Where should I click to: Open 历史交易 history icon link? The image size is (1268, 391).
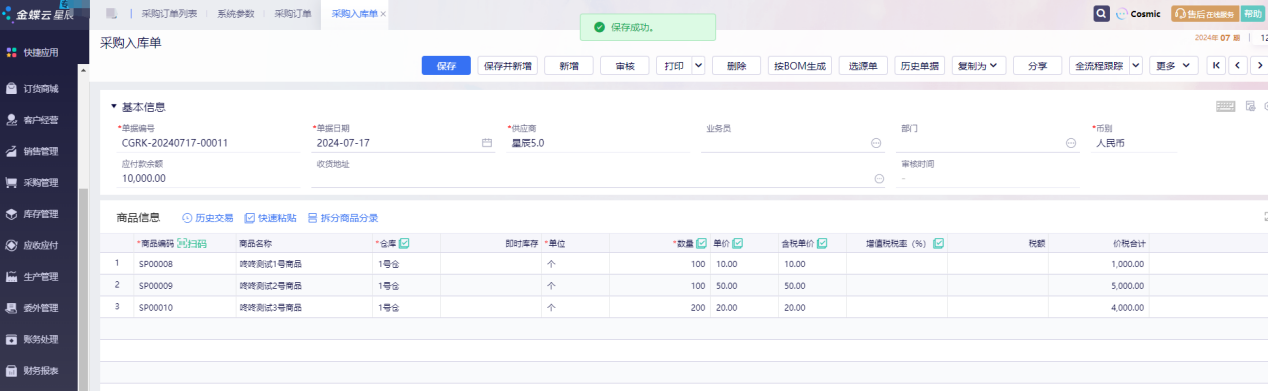[x=207, y=218]
